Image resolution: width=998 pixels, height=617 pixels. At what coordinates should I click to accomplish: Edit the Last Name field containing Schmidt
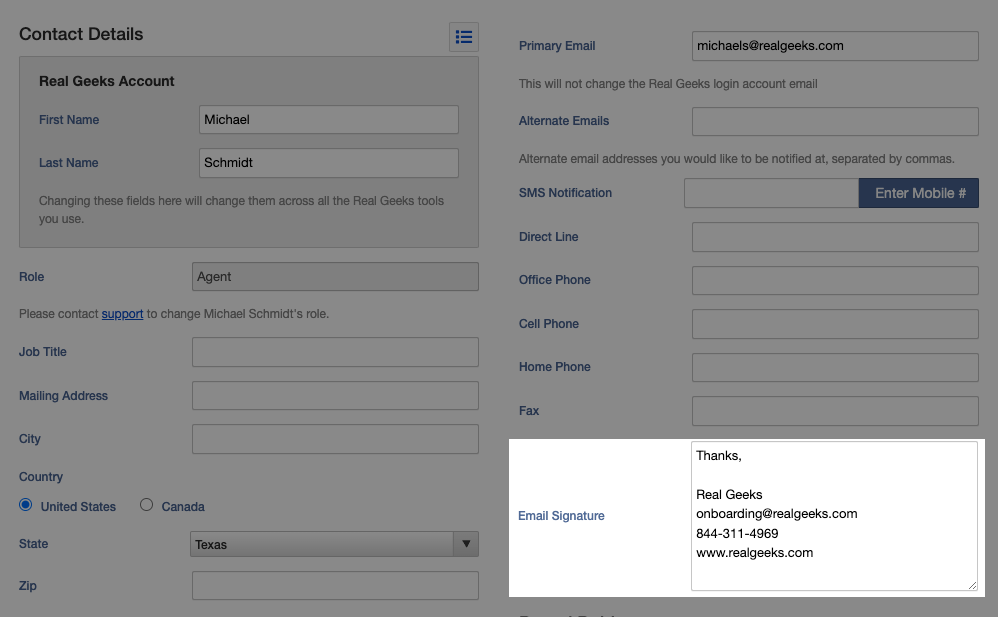(x=328, y=163)
